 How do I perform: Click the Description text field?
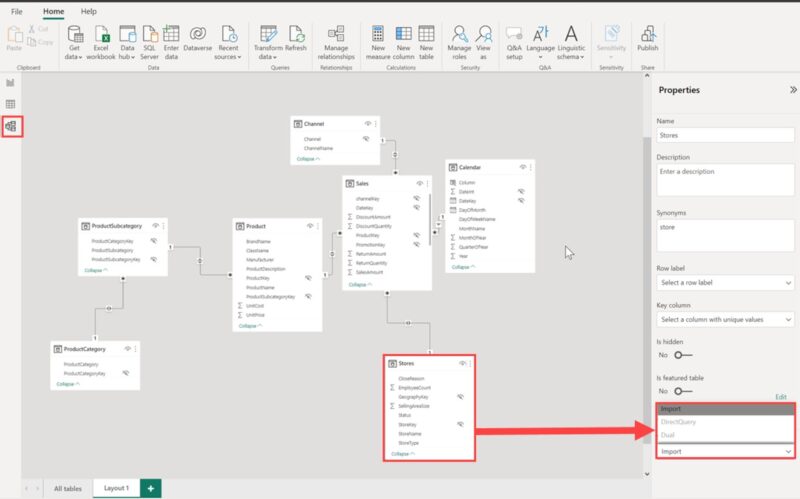coord(725,180)
